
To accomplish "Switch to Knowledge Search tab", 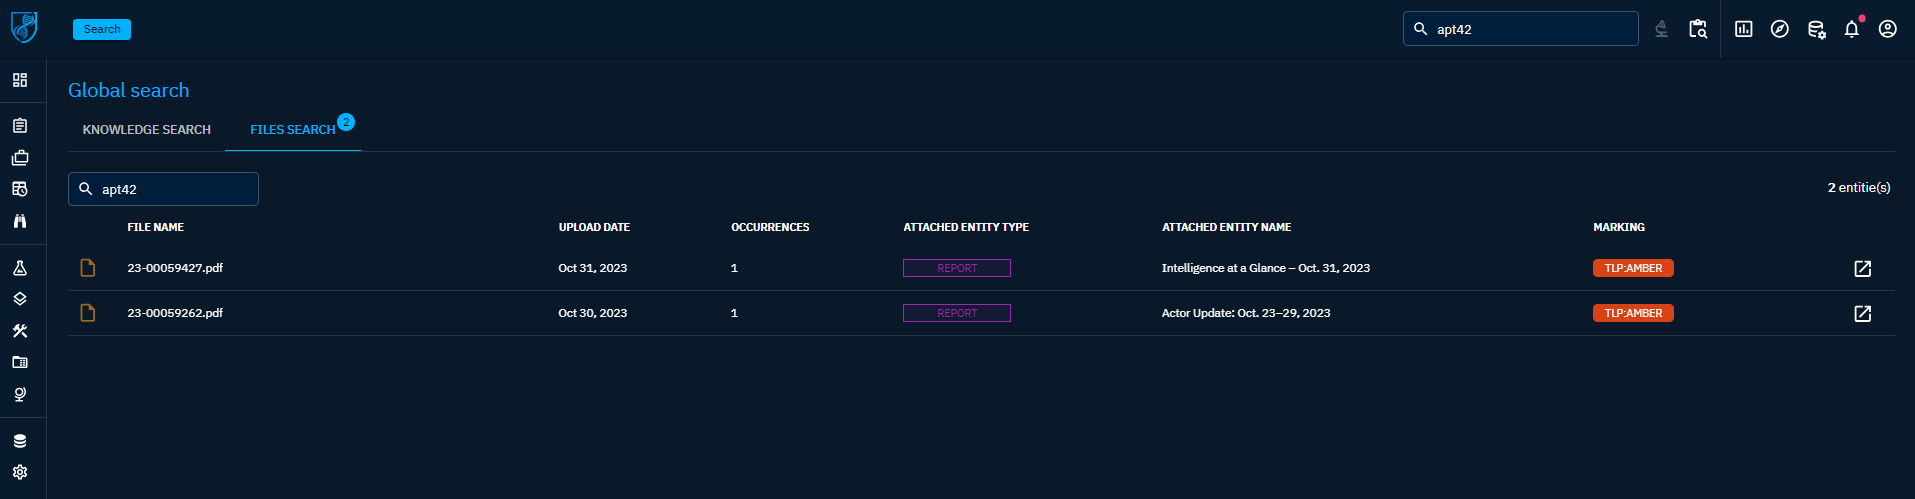I will coord(146,130).
